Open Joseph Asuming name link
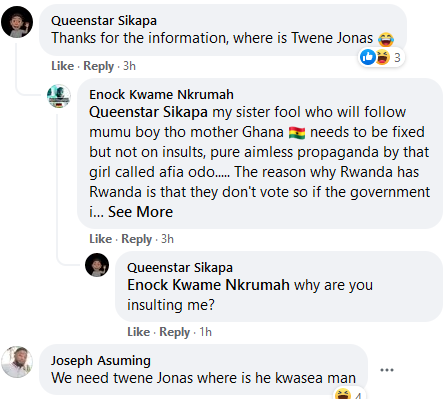The width and height of the screenshot is (444, 399). pos(101,361)
